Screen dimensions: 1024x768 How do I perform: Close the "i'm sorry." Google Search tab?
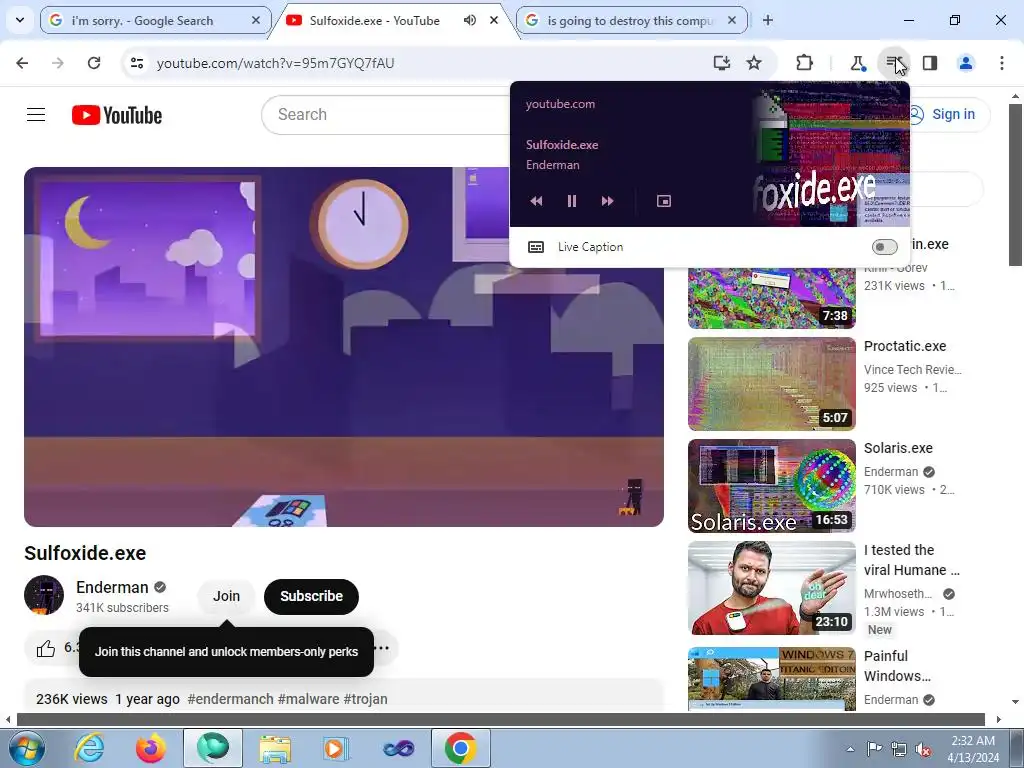(x=256, y=20)
